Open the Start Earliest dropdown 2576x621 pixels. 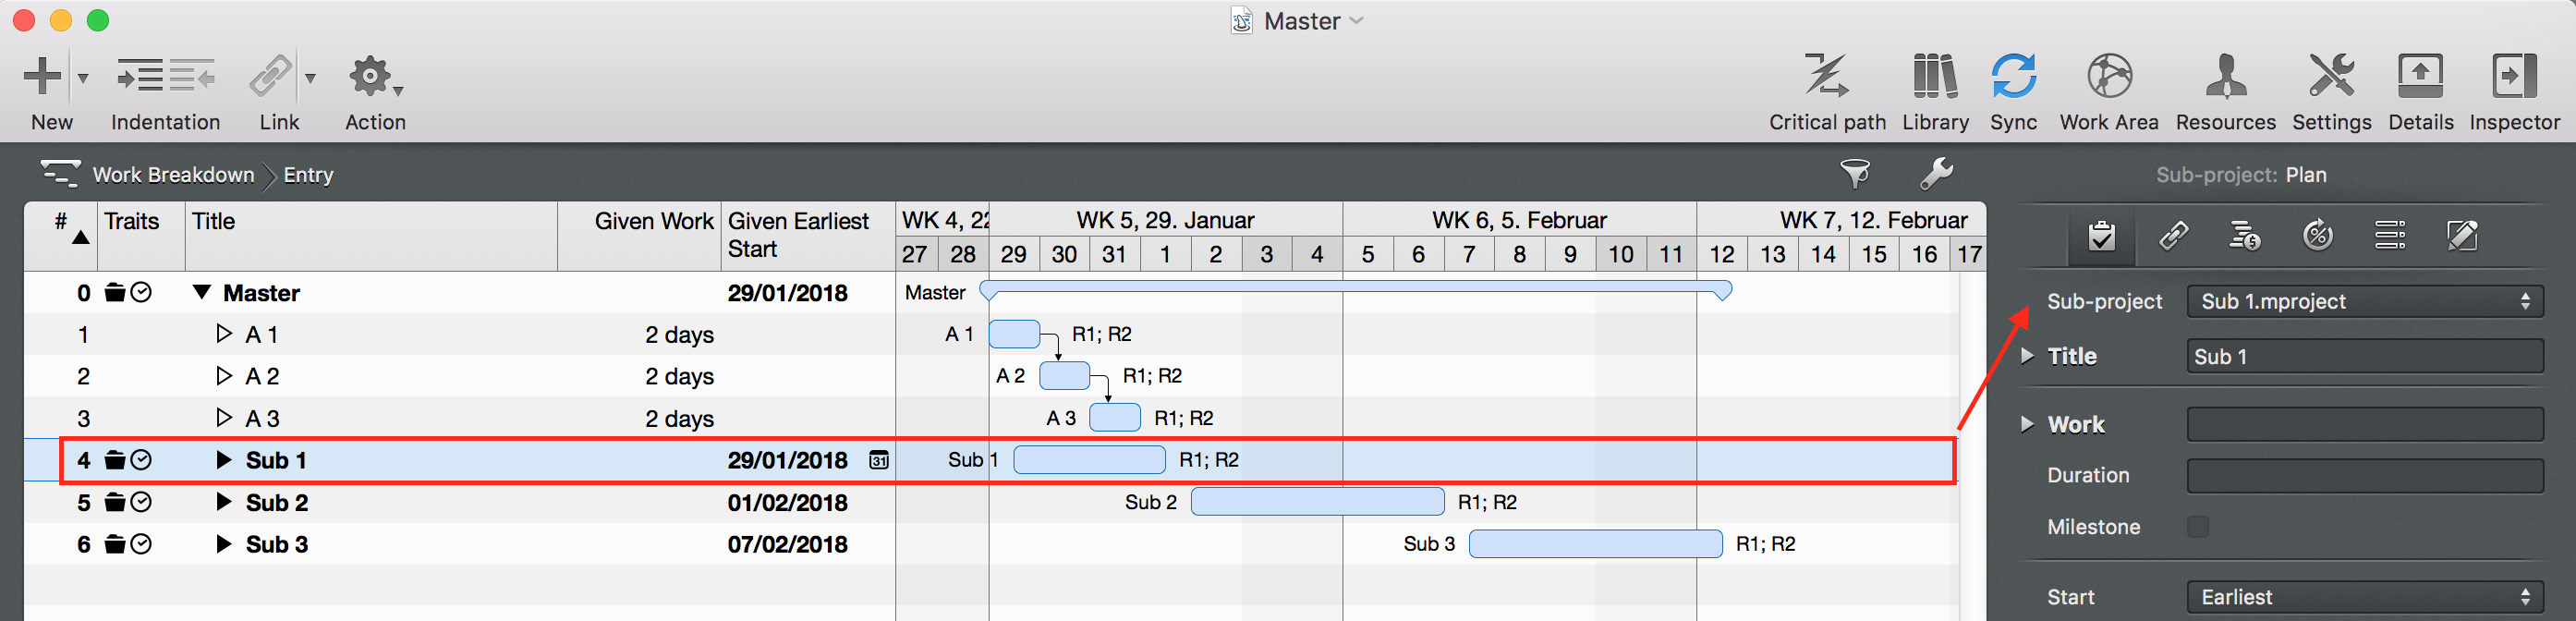click(2364, 597)
